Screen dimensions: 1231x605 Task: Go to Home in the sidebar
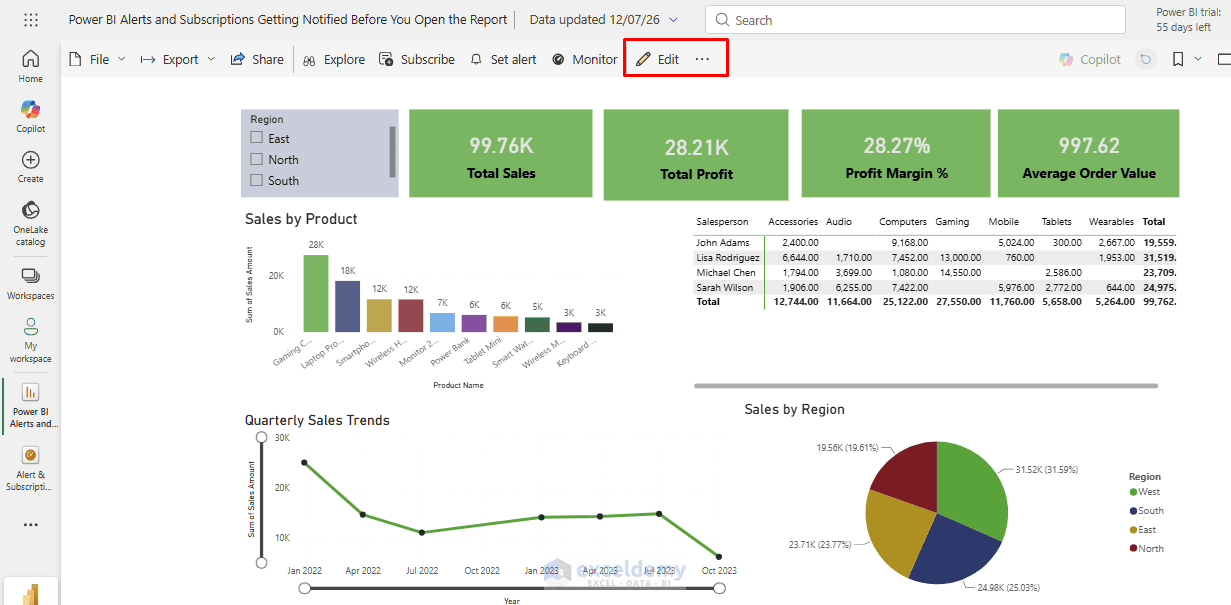pos(31,65)
